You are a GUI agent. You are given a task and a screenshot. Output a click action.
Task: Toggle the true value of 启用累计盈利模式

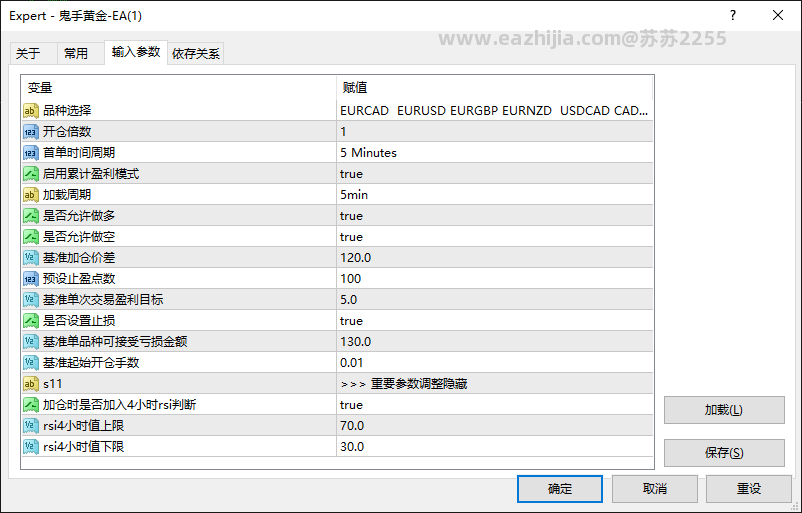495,174
